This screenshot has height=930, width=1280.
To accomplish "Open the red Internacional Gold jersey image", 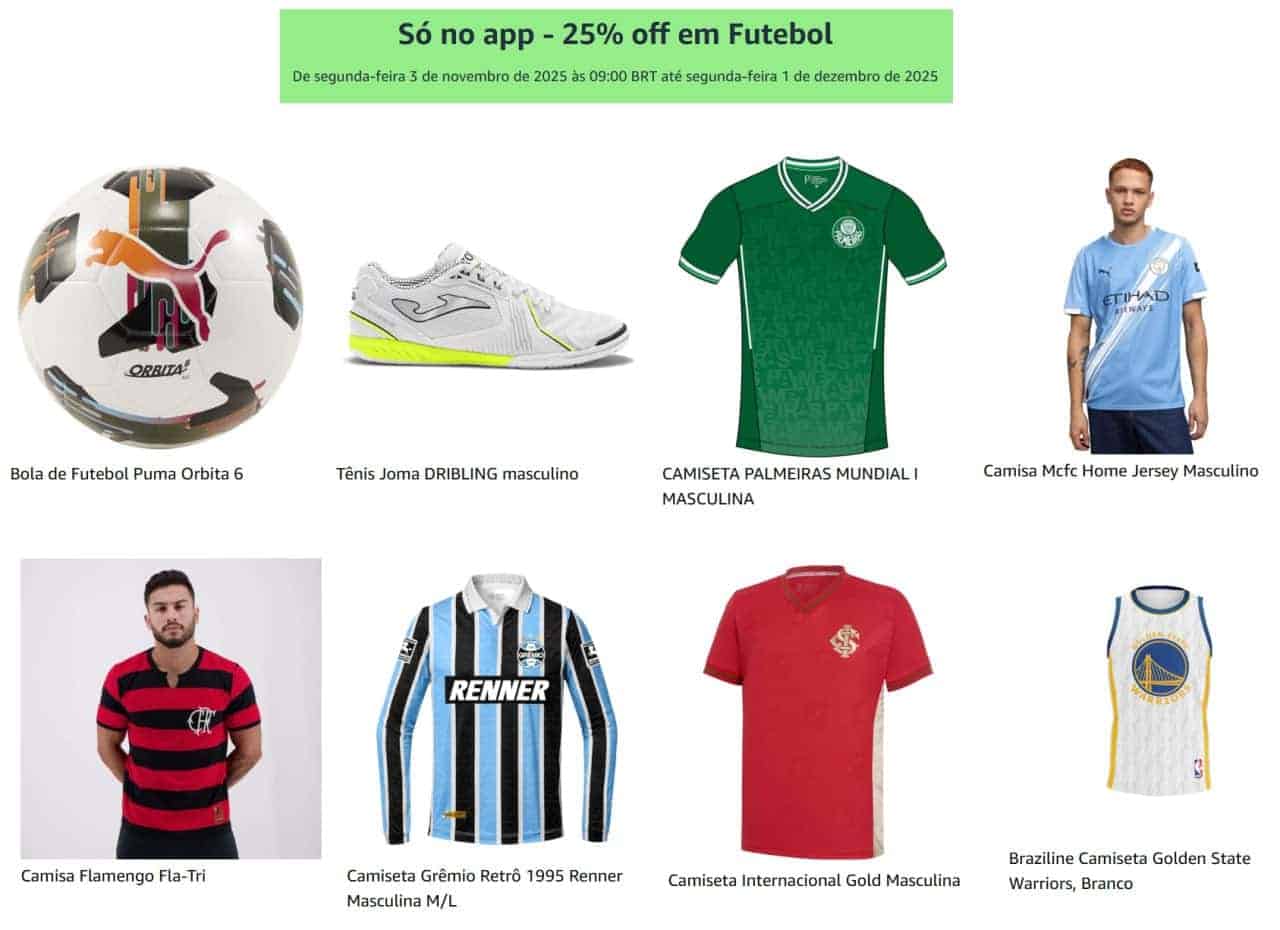I will (x=817, y=712).
